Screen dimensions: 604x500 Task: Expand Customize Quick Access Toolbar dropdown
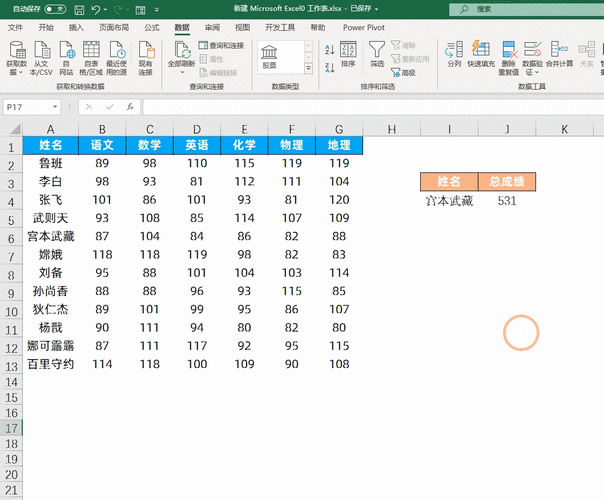pos(157,10)
